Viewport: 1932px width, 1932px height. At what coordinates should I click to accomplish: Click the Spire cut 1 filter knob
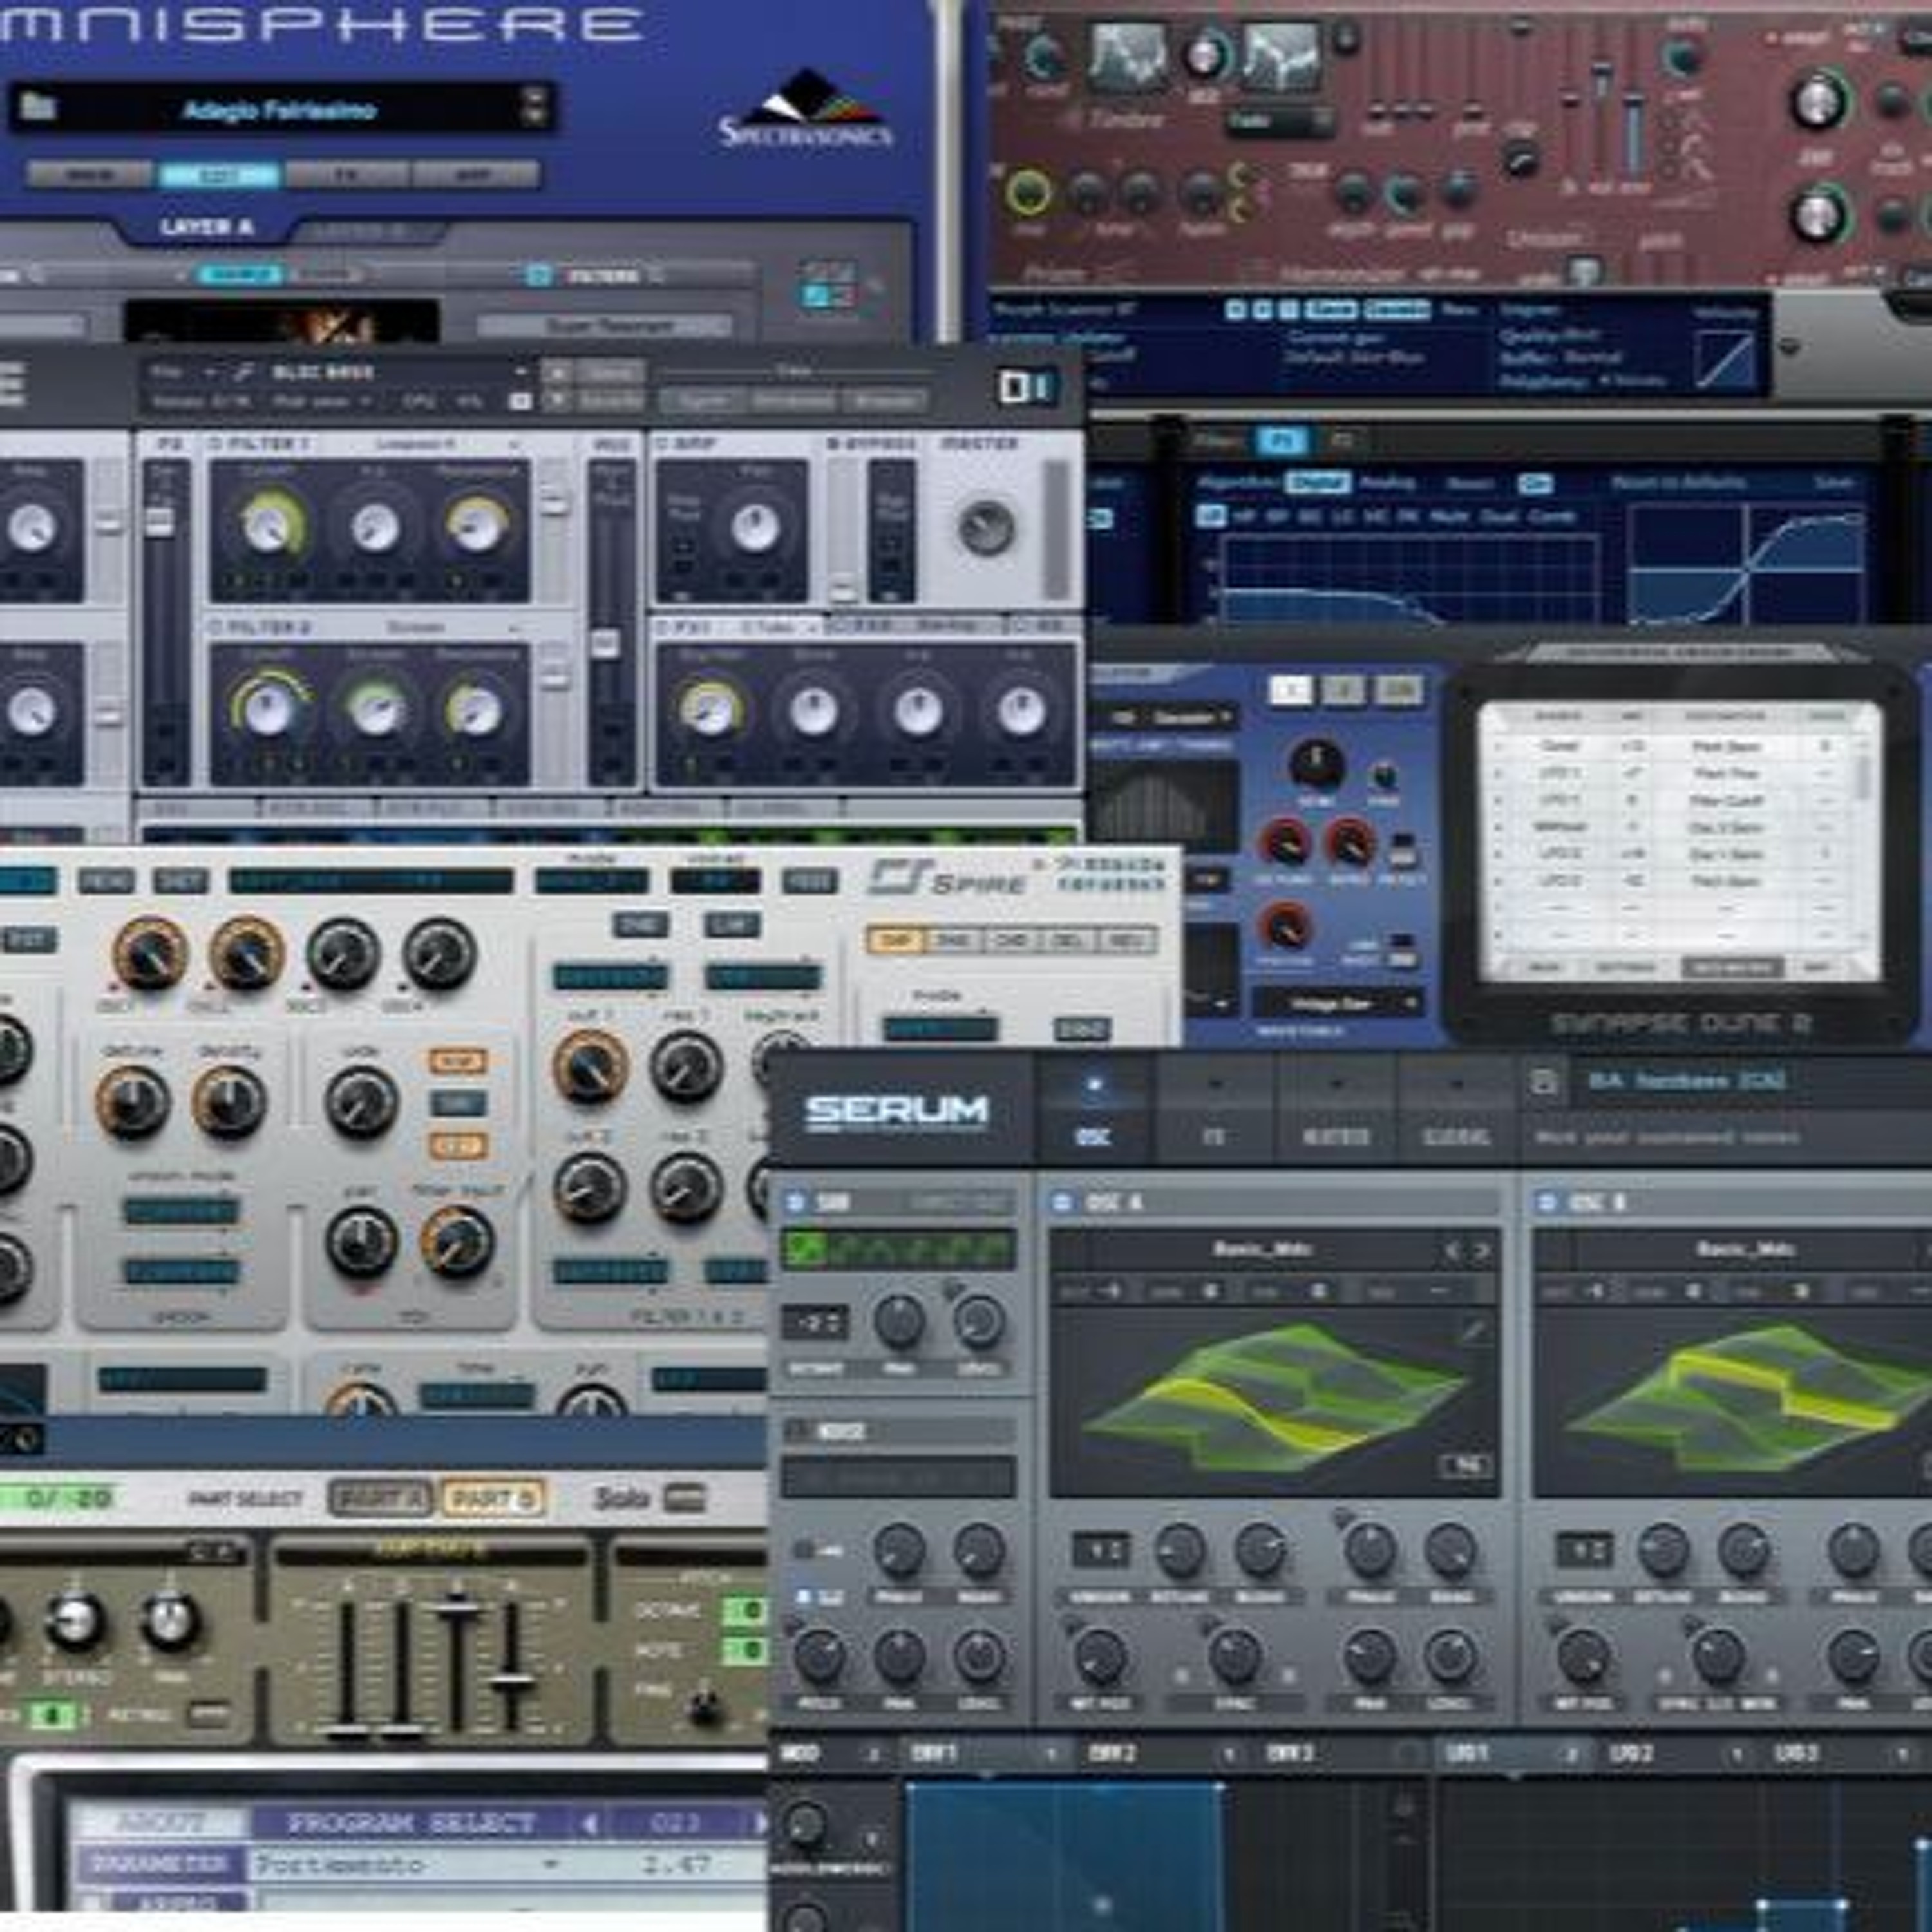point(590,1068)
